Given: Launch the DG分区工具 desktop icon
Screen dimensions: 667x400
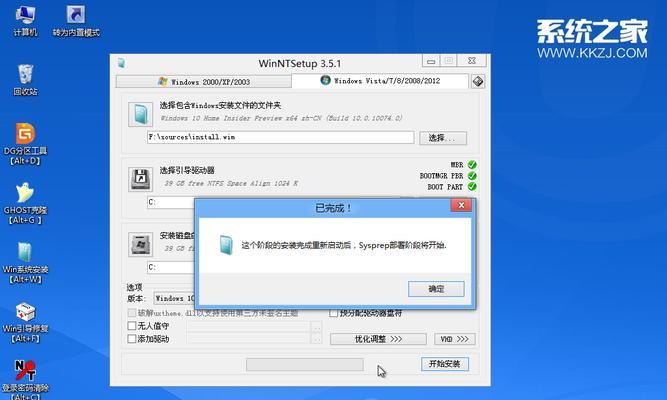Looking at the screenshot, I should [x=26, y=144].
